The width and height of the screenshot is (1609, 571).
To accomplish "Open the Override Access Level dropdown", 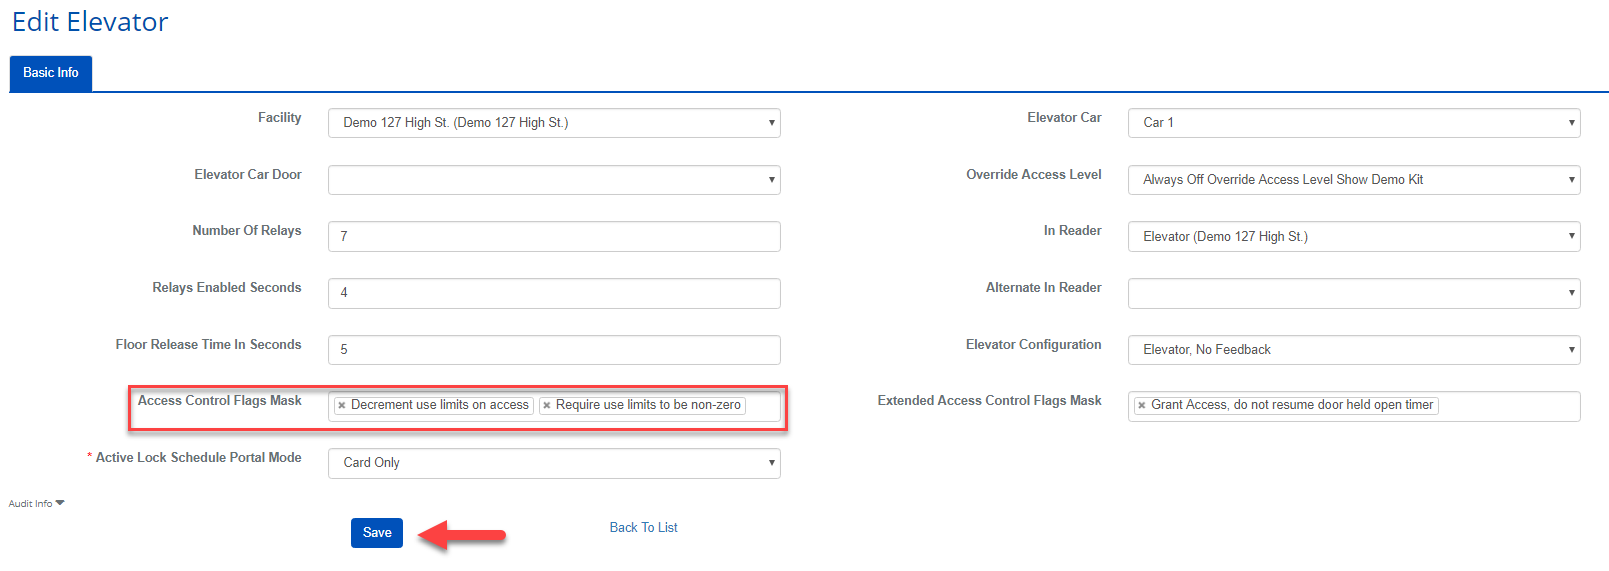I will click(x=1354, y=180).
